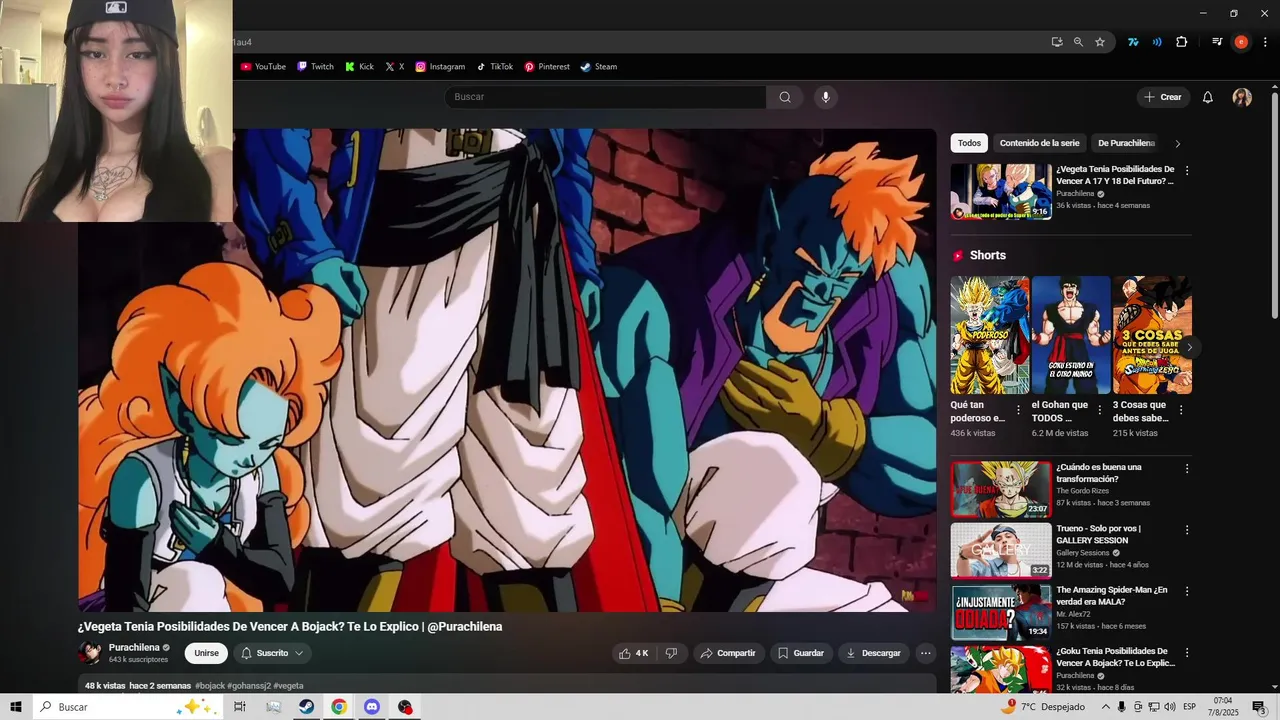Start voice search with microphone icon
This screenshot has height=720, width=1280.
[x=825, y=97]
